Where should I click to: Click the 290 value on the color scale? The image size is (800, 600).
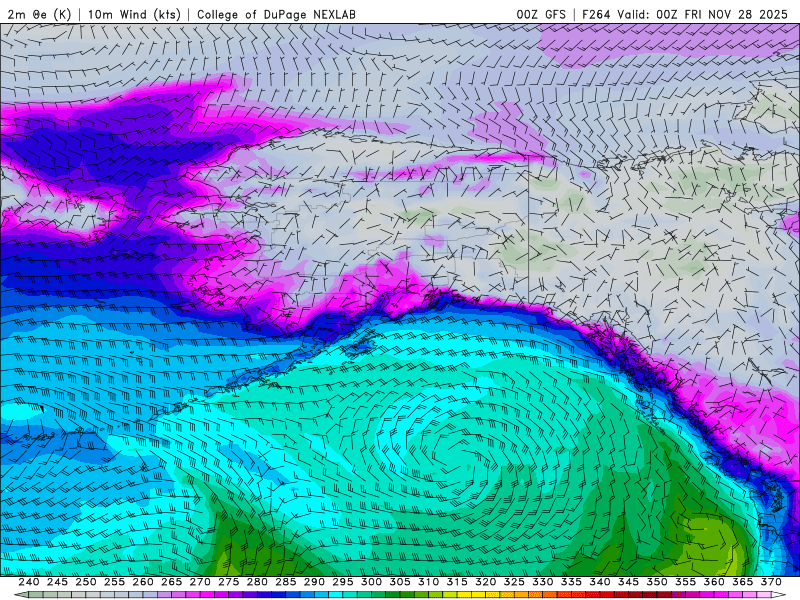coord(314,582)
